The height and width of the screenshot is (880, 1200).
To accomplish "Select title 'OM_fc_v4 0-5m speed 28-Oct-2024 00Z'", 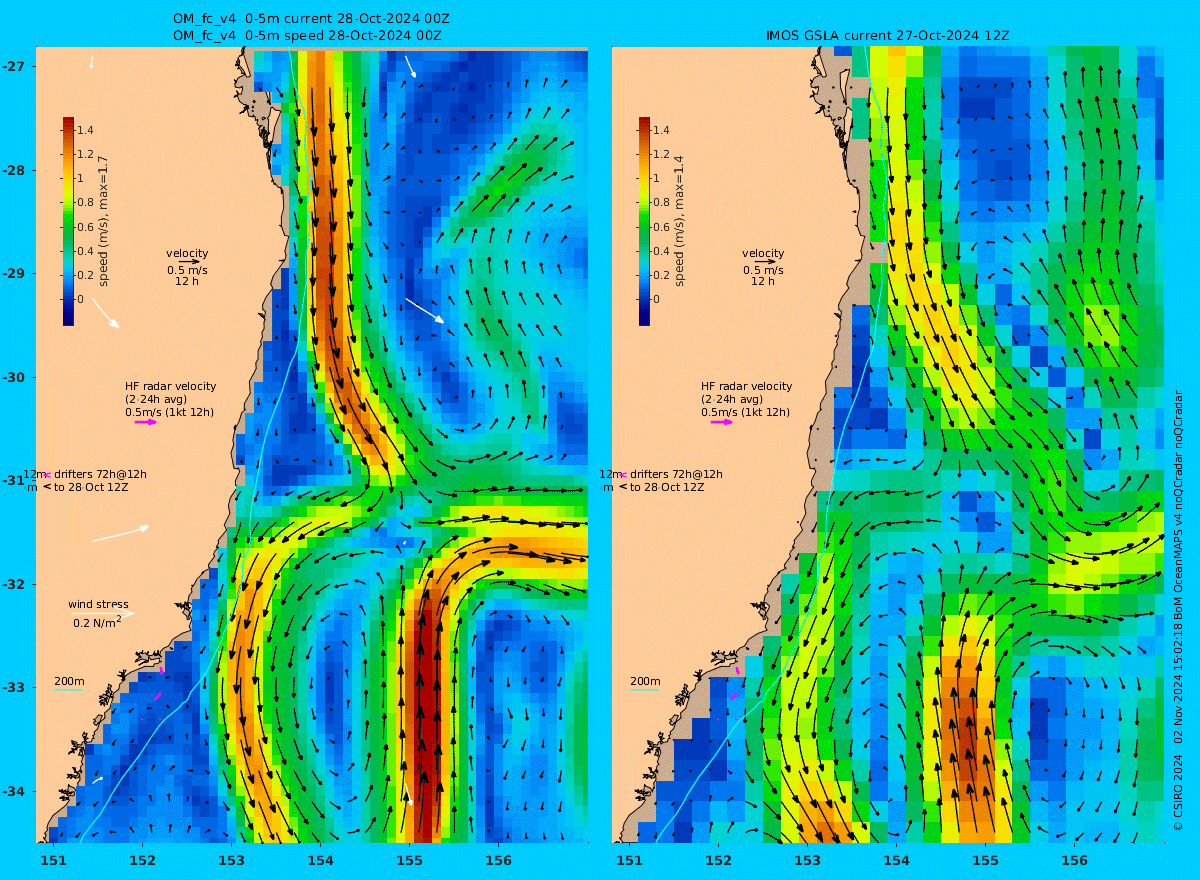I will click(x=307, y=35).
